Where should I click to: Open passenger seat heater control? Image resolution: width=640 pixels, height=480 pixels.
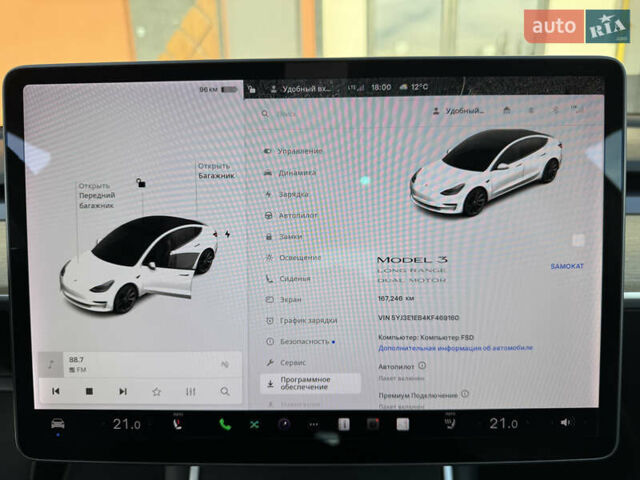click(x=451, y=423)
